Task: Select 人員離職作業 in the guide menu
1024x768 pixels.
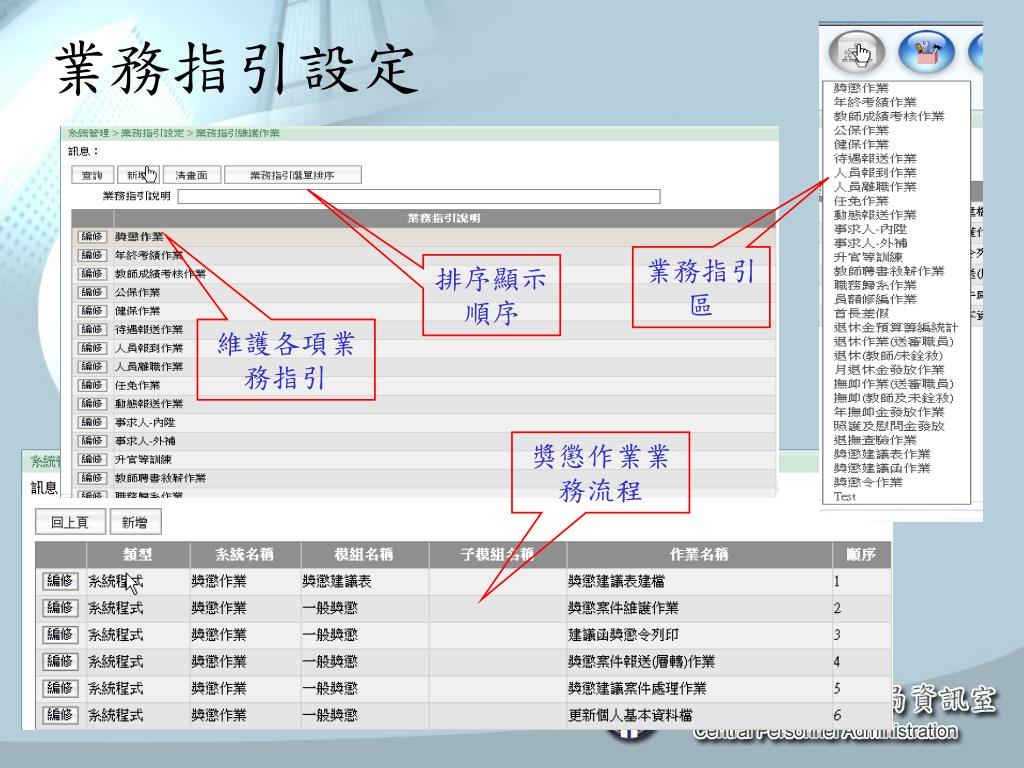Action: 875,187
